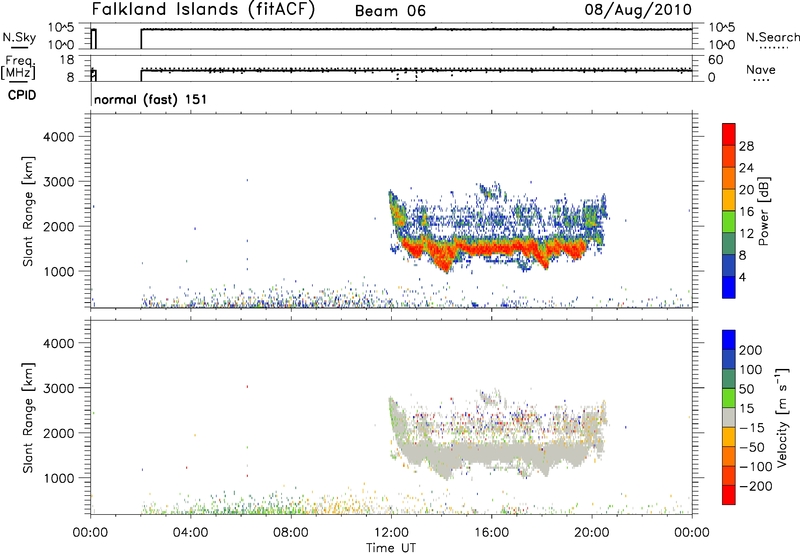This screenshot has width=800, height=554.
Task: Click '4000' on the power plot range axis
Action: [x=59, y=137]
